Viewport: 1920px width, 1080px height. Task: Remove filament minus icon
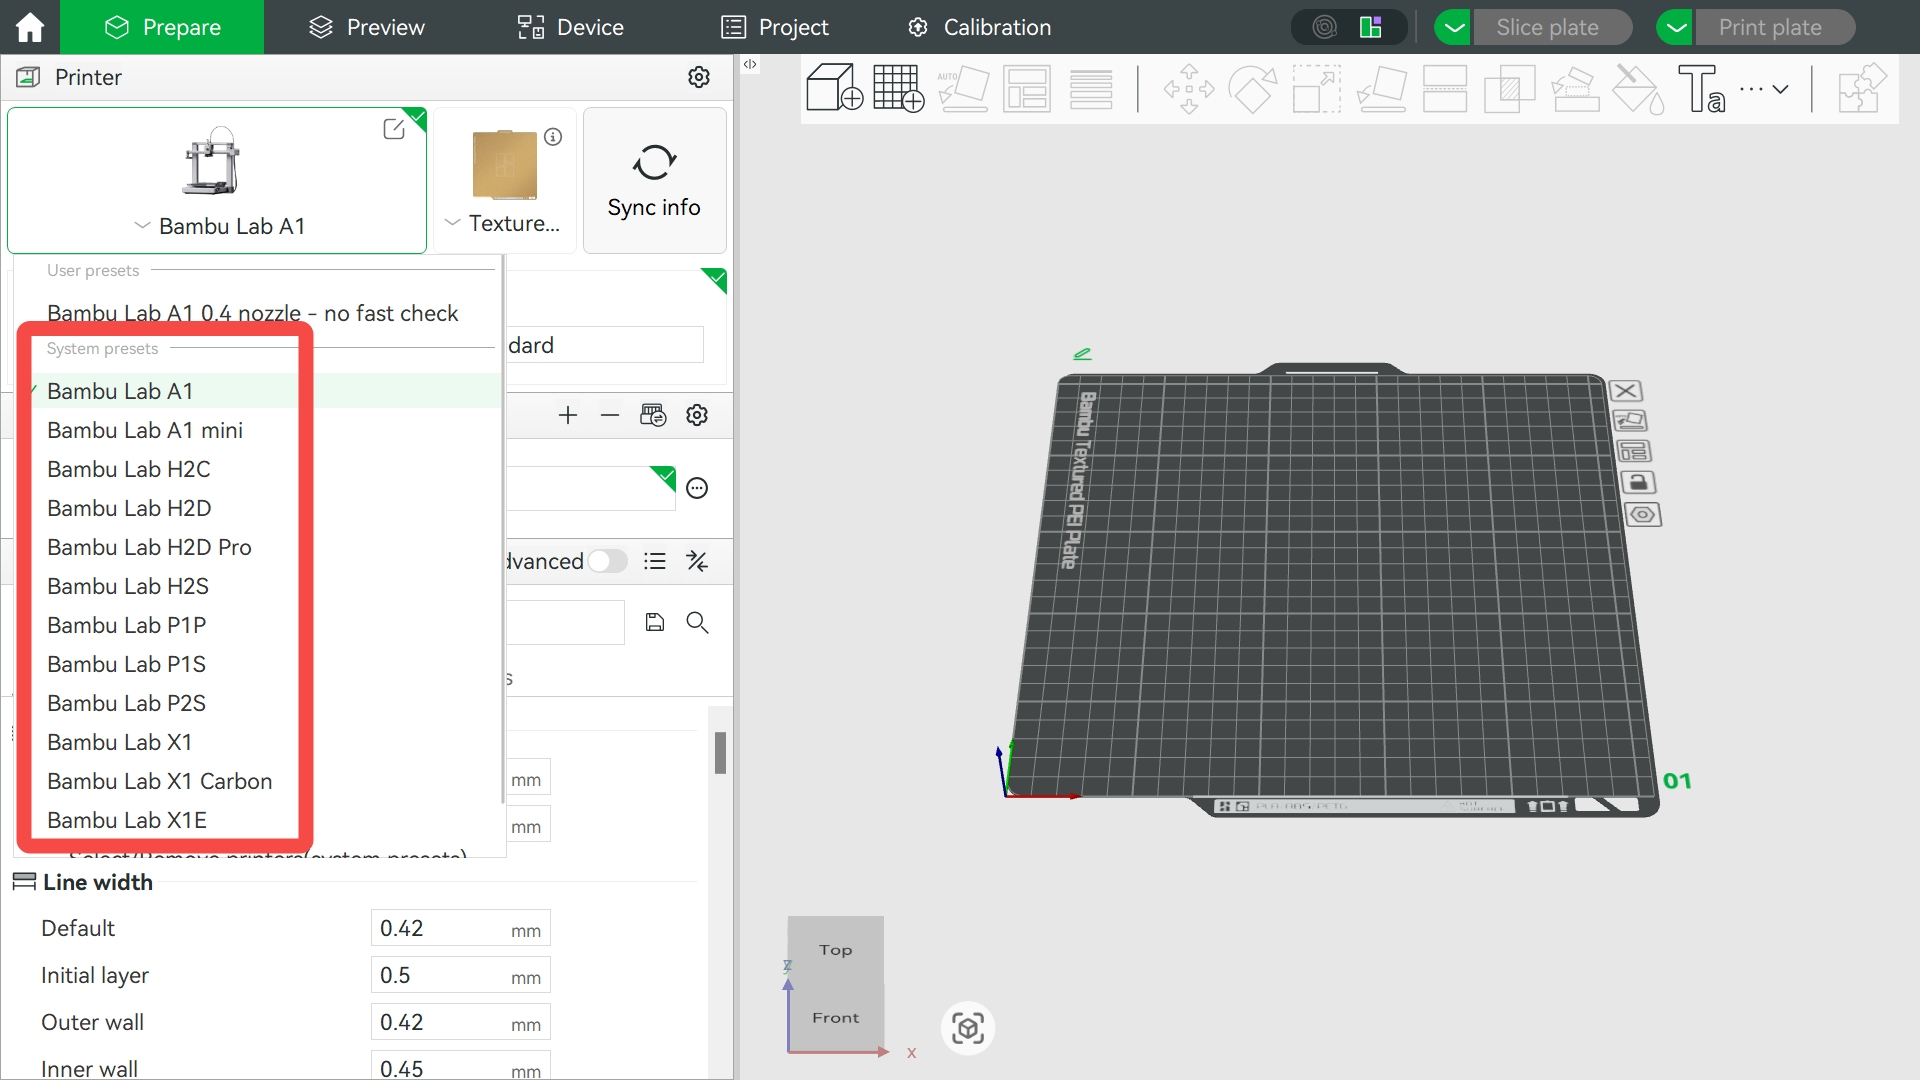610,415
